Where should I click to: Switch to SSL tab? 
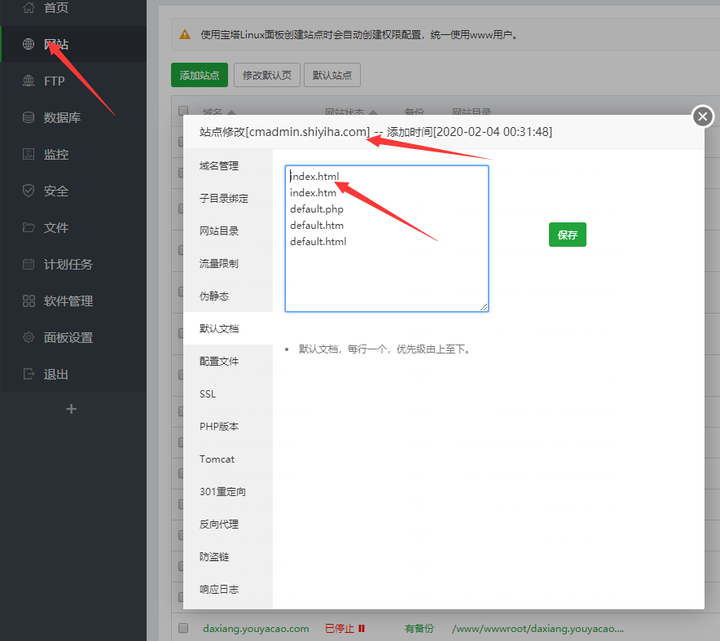(x=228, y=394)
